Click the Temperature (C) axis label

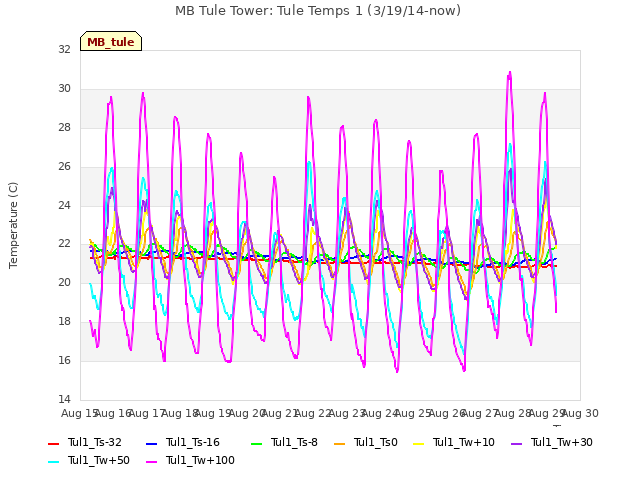[x=13, y=225]
